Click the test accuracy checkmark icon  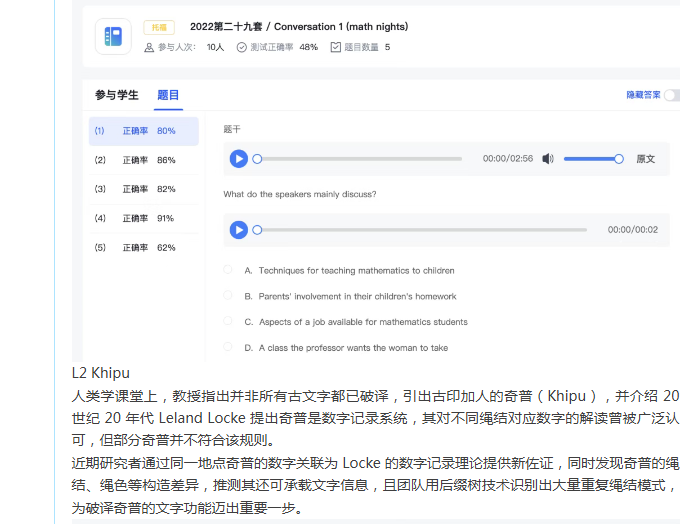(241, 47)
